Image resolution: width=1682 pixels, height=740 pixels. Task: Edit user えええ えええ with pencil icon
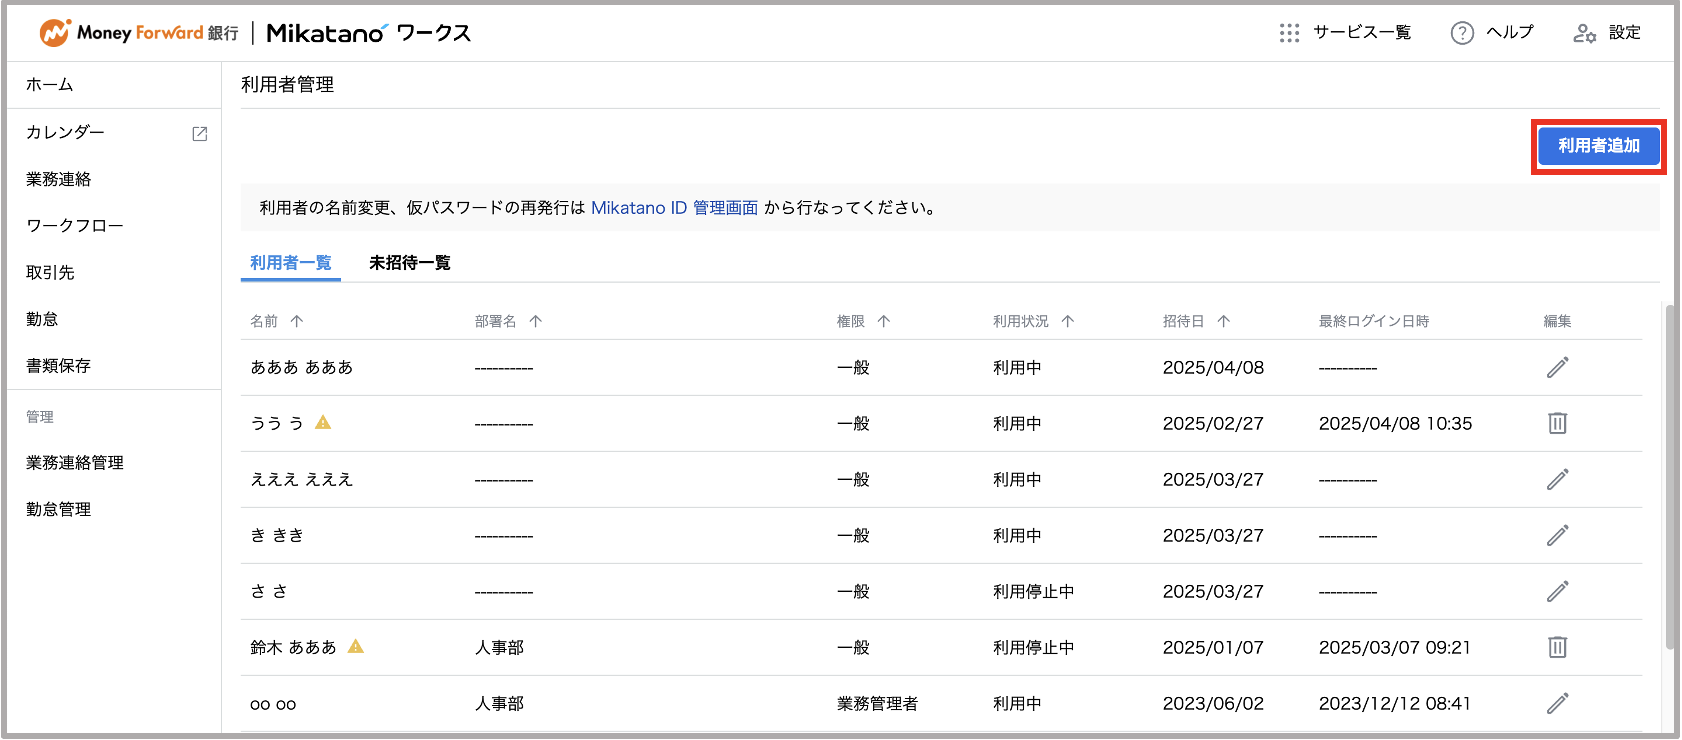1557,479
